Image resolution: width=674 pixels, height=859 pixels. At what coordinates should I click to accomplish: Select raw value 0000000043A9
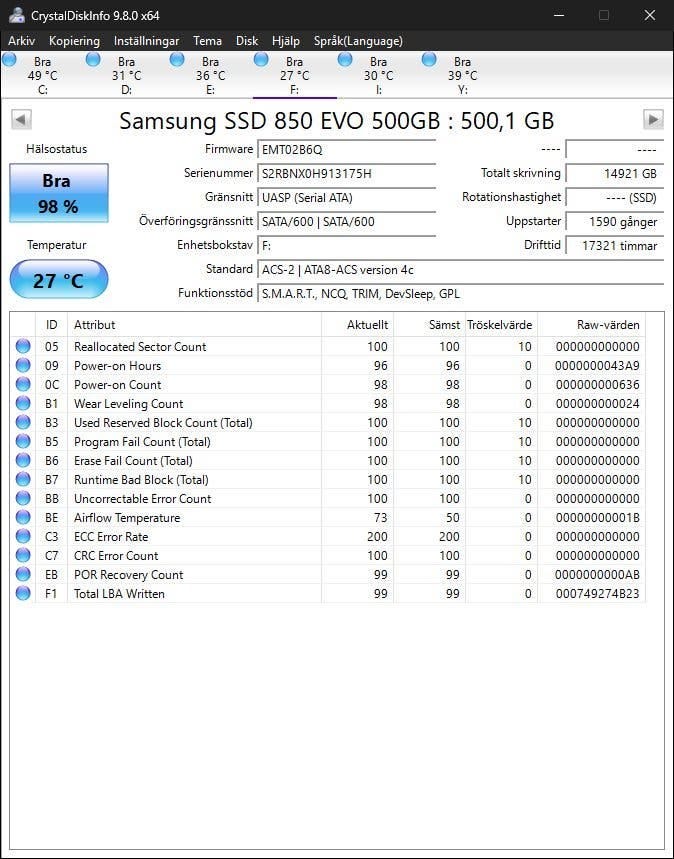click(x=597, y=365)
